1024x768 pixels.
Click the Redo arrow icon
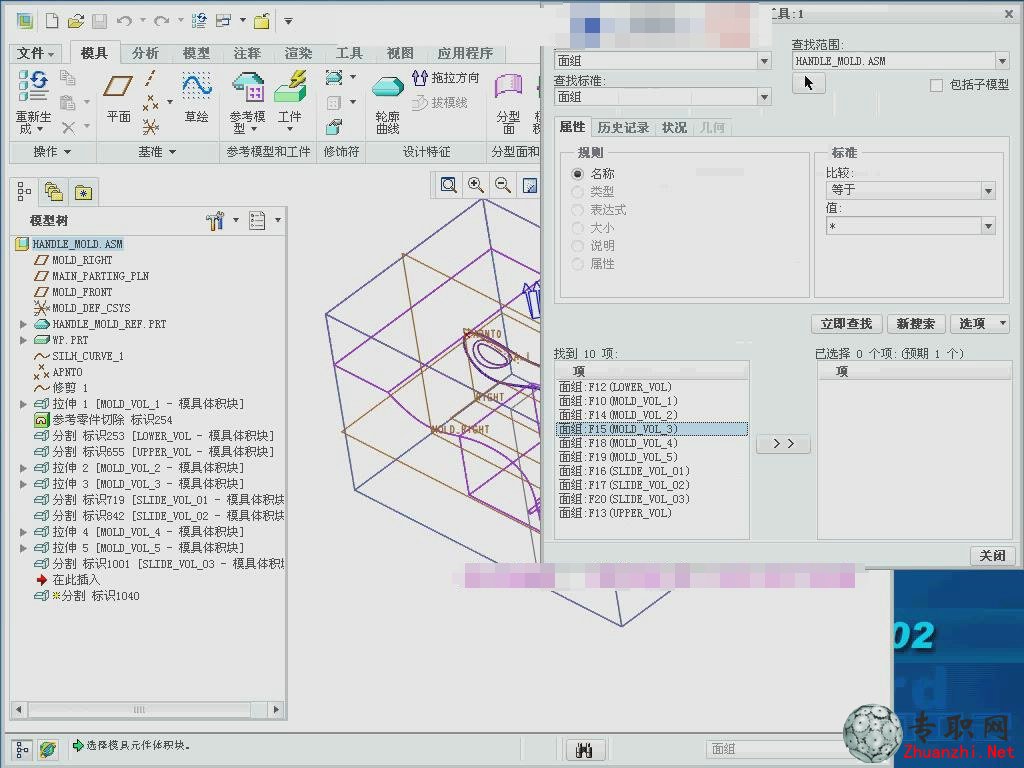[161, 21]
